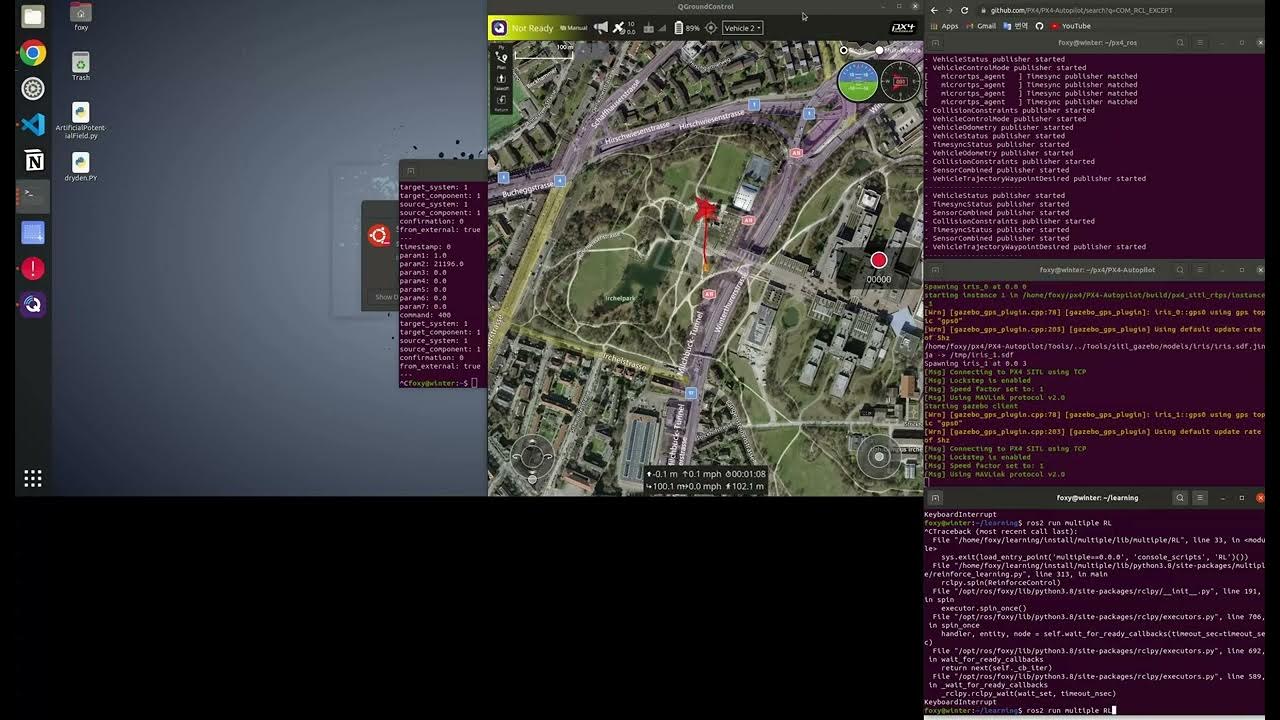Open the foxy home folder on desktop
Screen dimensions: 1280x720
(81, 16)
